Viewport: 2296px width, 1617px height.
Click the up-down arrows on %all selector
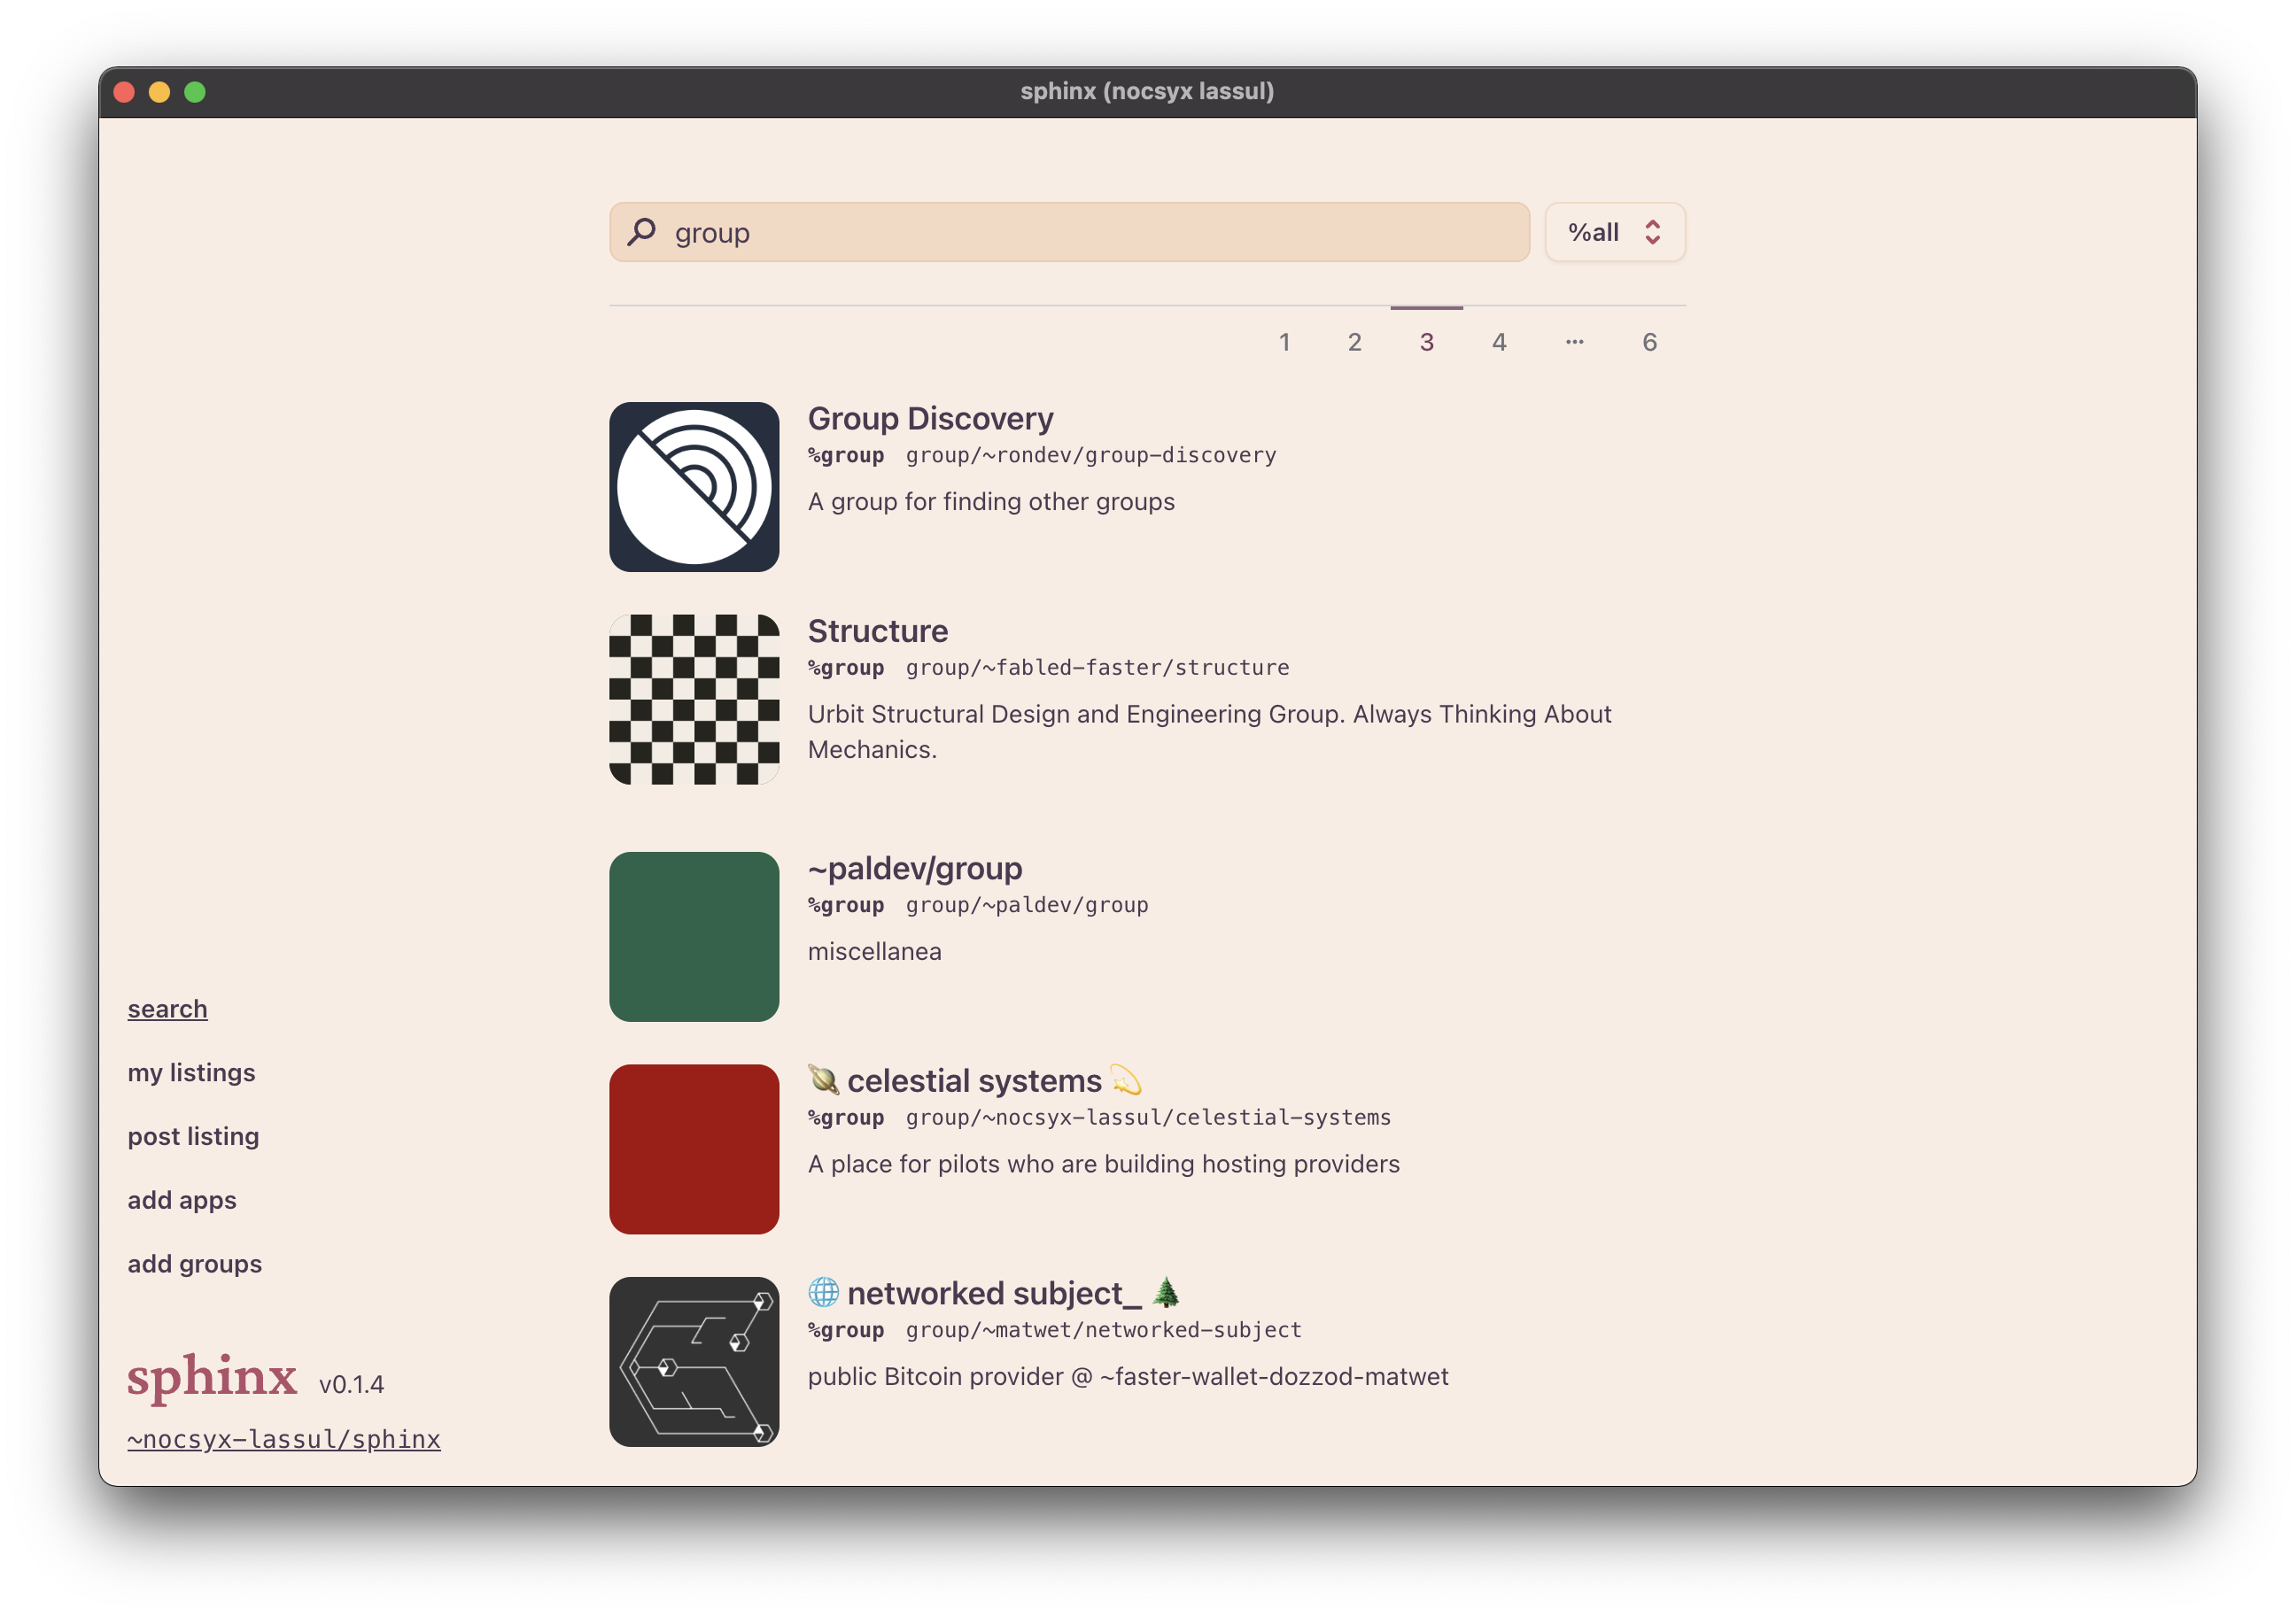[x=1652, y=232]
